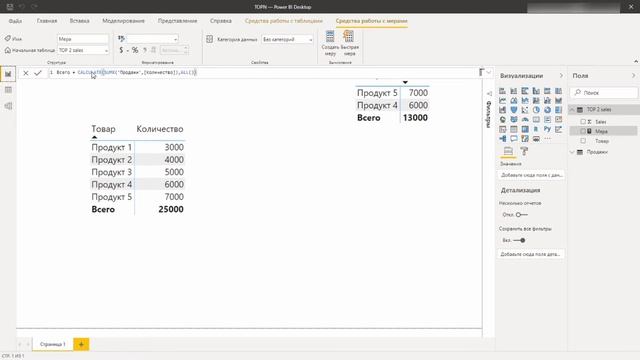
Task: Open the Файл menu tab
Action: pos(16,21)
